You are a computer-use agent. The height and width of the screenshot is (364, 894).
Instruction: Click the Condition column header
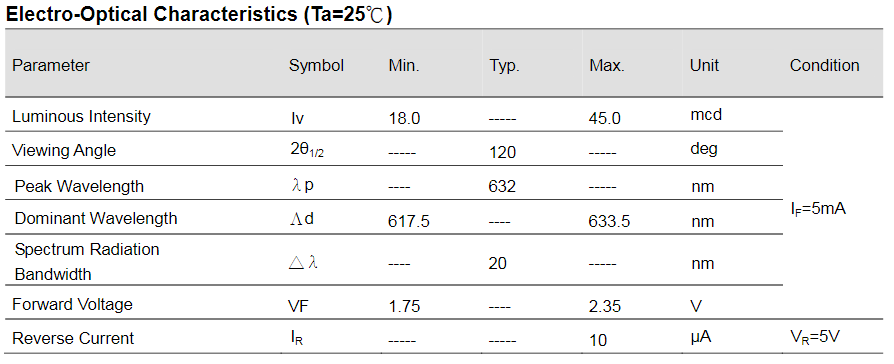824,66
